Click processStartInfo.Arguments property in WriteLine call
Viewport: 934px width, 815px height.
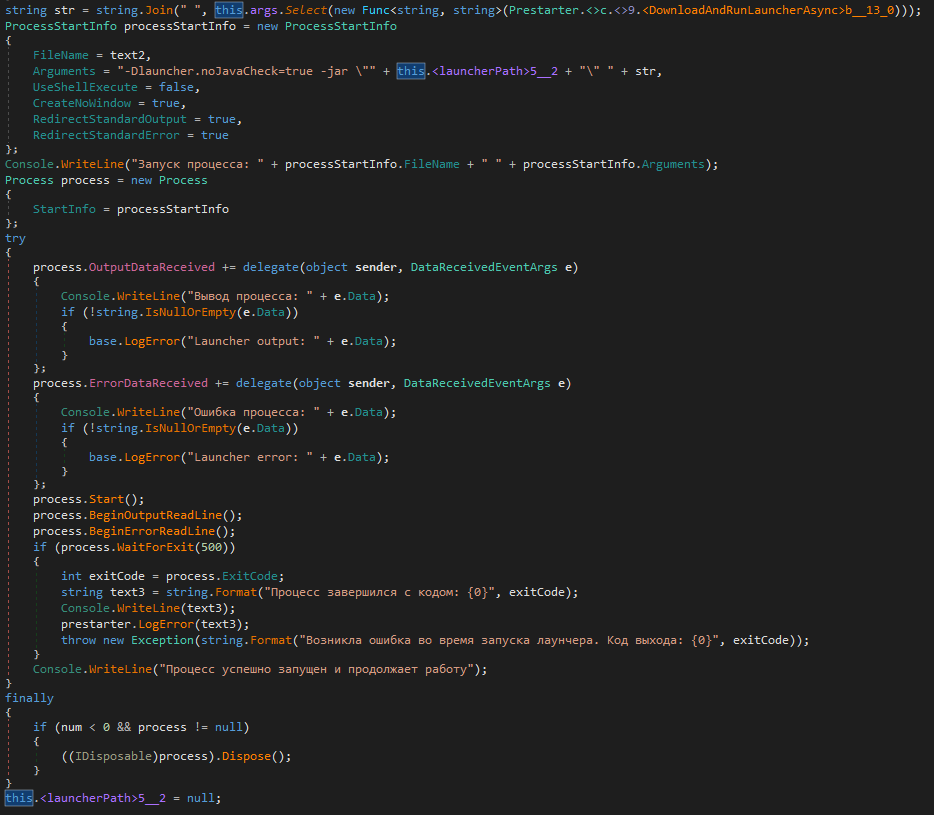tap(673, 164)
